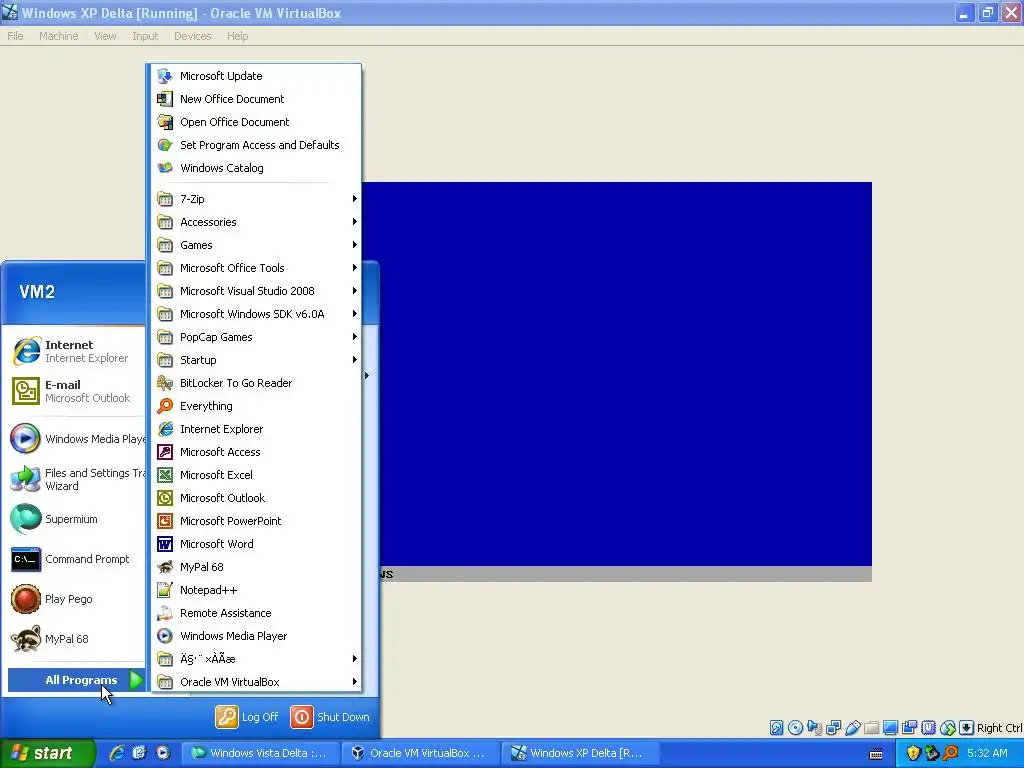This screenshot has height=768, width=1024.
Task: Expand the Startup folder
Action: point(256,360)
